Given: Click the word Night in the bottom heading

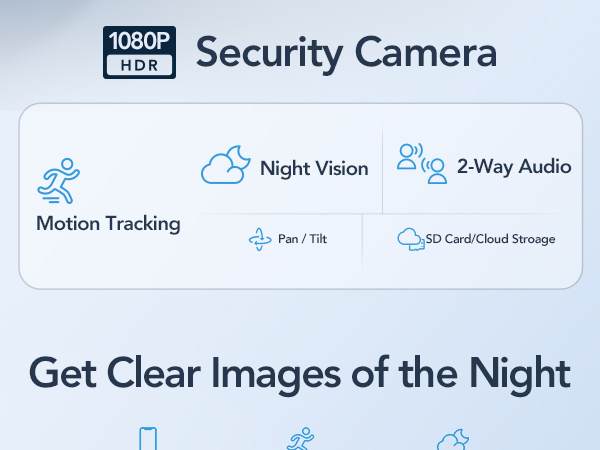Looking at the screenshot, I should [520, 374].
